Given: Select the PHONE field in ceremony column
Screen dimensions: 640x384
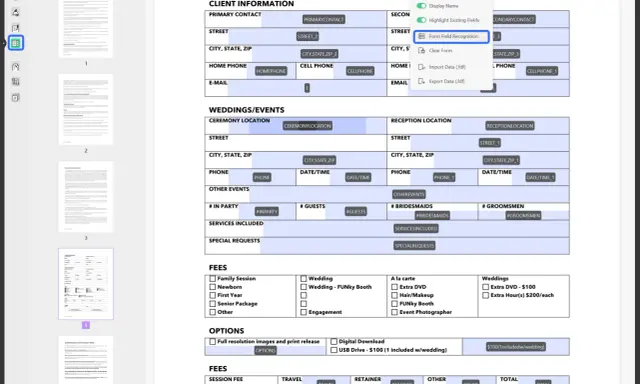Looking at the screenshot, I should 262,177.
